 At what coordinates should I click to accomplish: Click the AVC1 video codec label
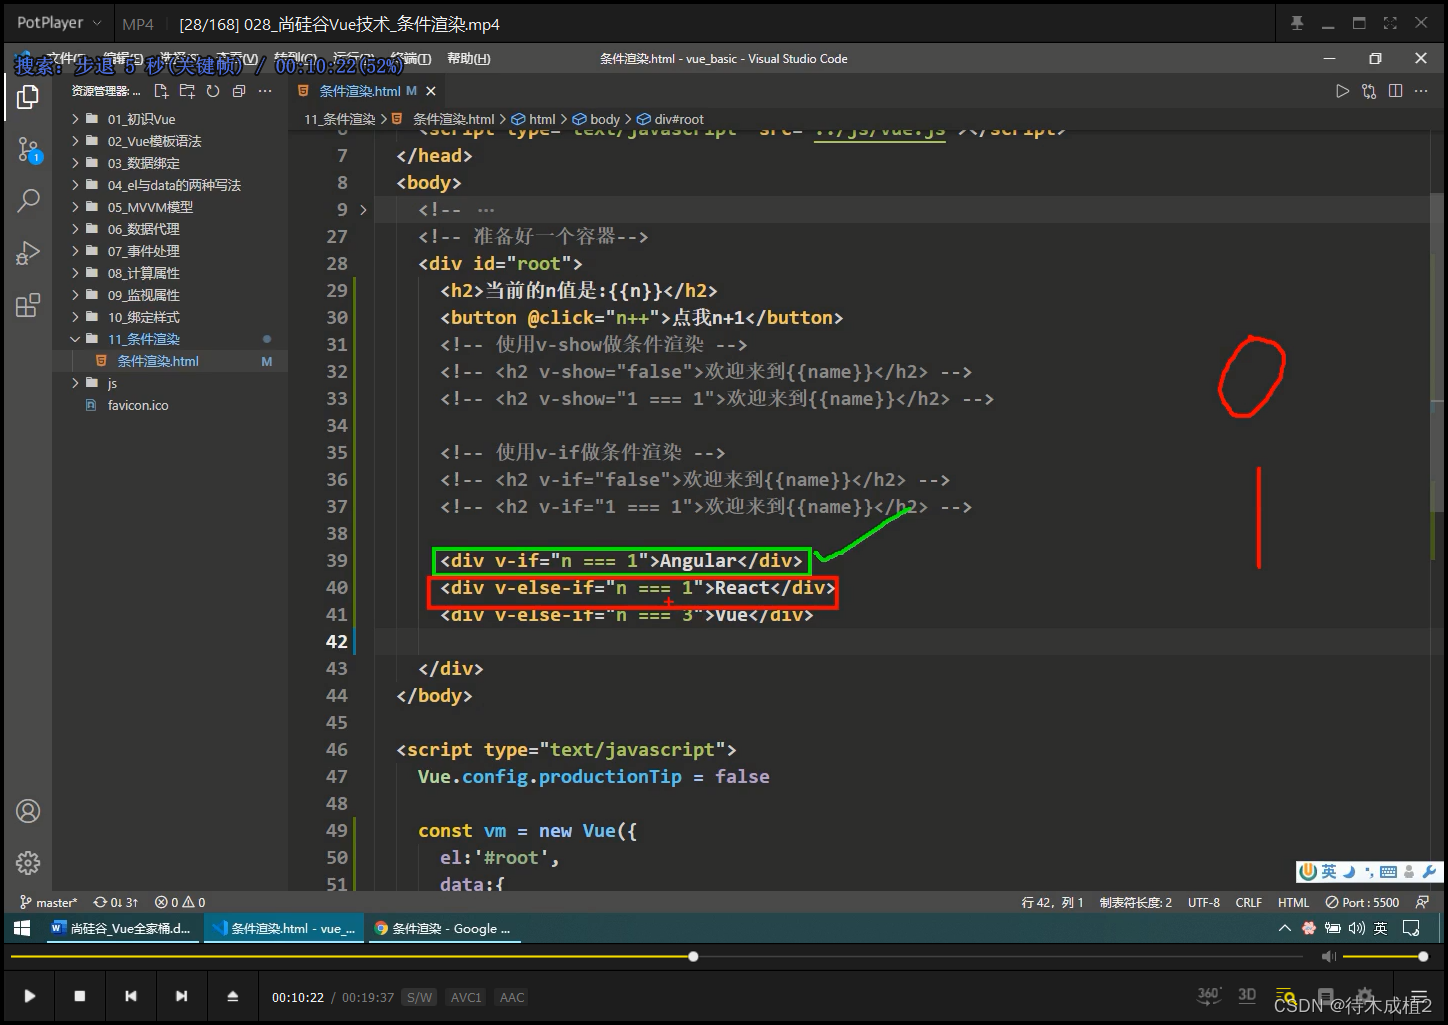(466, 997)
